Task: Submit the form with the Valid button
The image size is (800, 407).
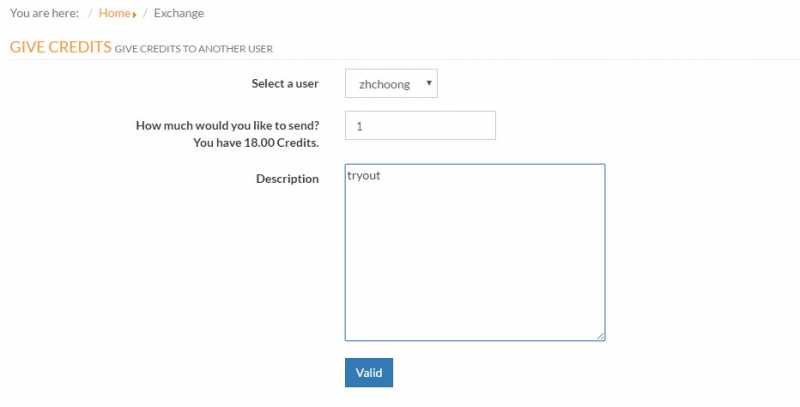Action: tap(369, 373)
